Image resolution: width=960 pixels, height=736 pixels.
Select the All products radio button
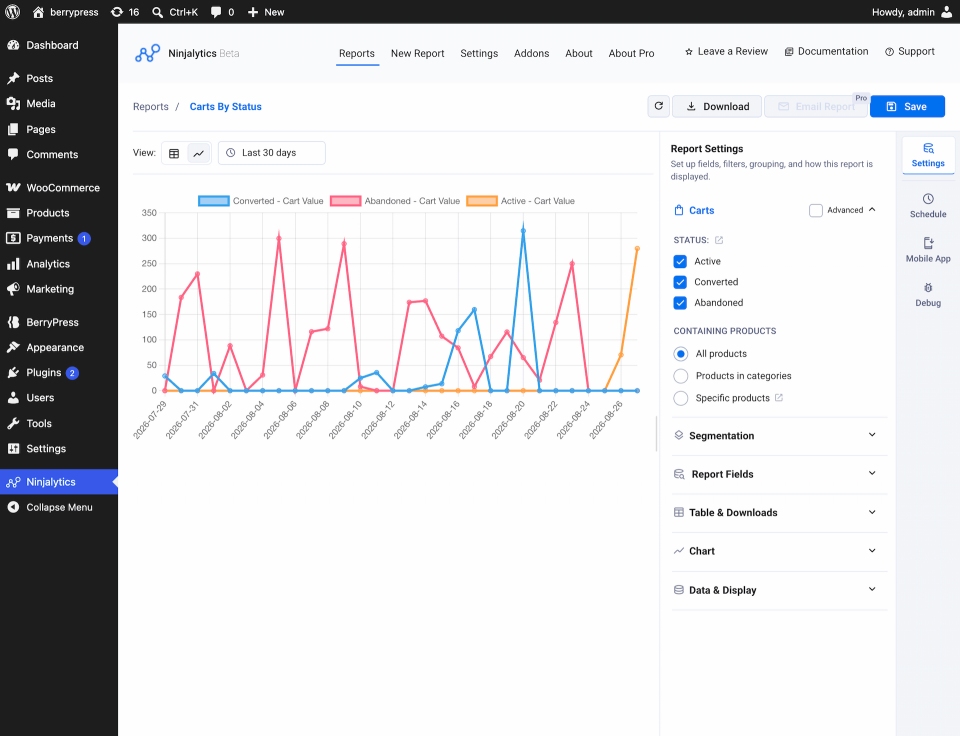[680, 354]
